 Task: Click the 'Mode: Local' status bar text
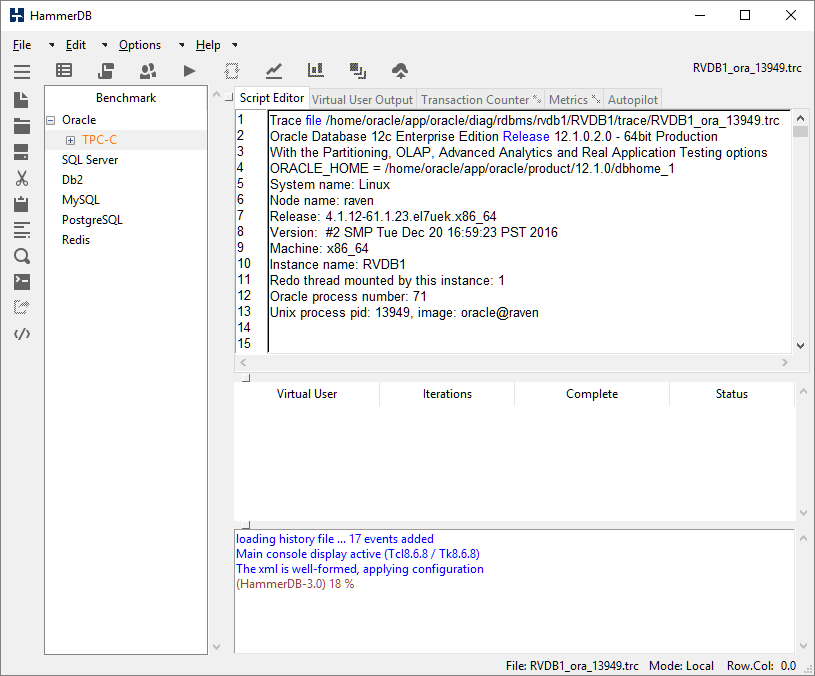pyautogui.click(x=681, y=666)
